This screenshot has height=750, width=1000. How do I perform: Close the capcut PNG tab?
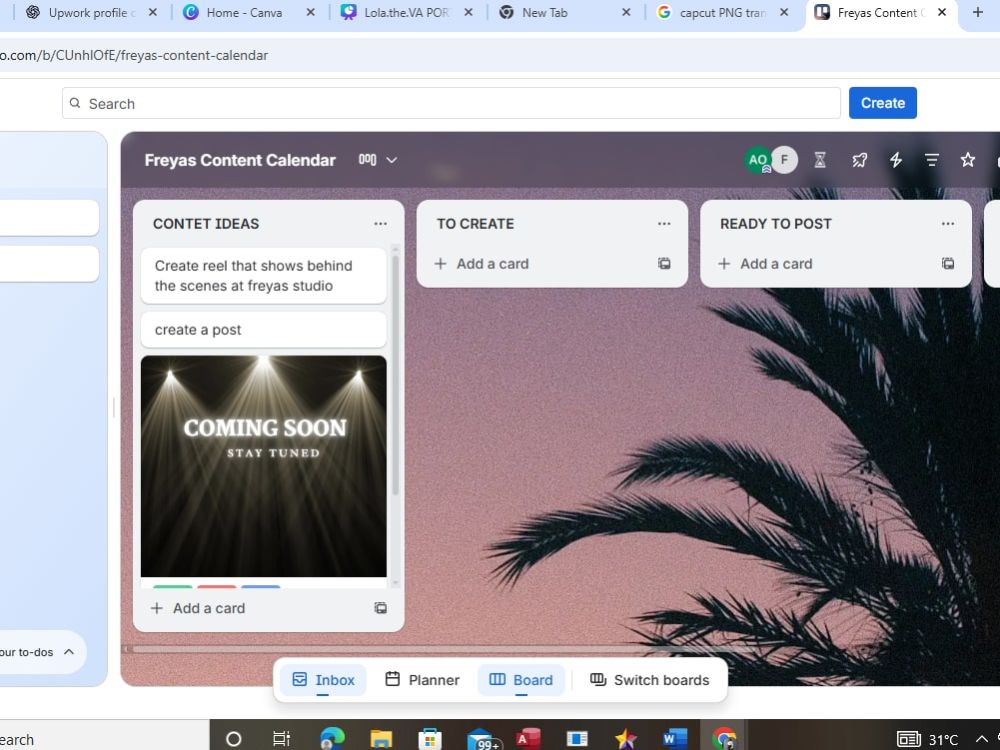click(x=784, y=12)
